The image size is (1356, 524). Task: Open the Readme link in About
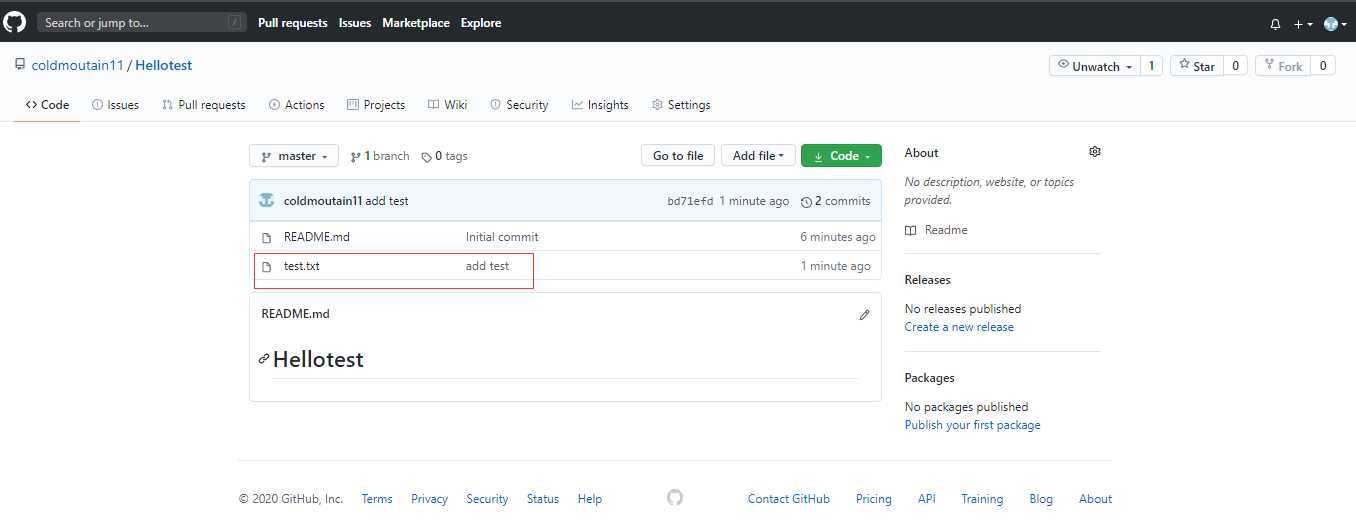(936, 230)
